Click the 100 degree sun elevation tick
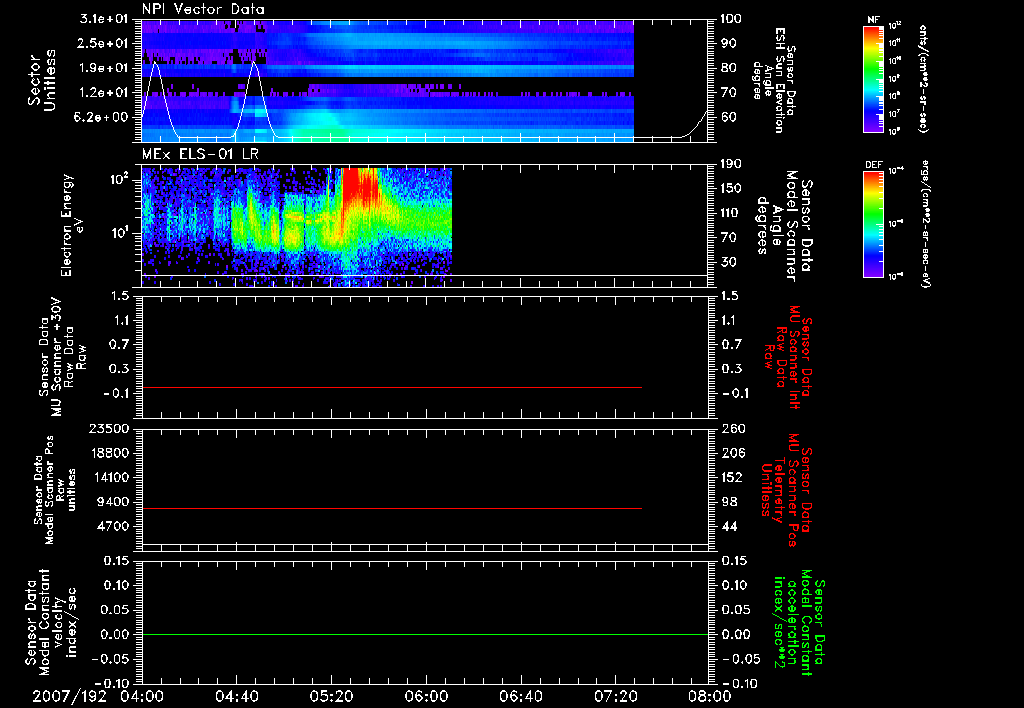1024x708 pixels. pos(731,19)
